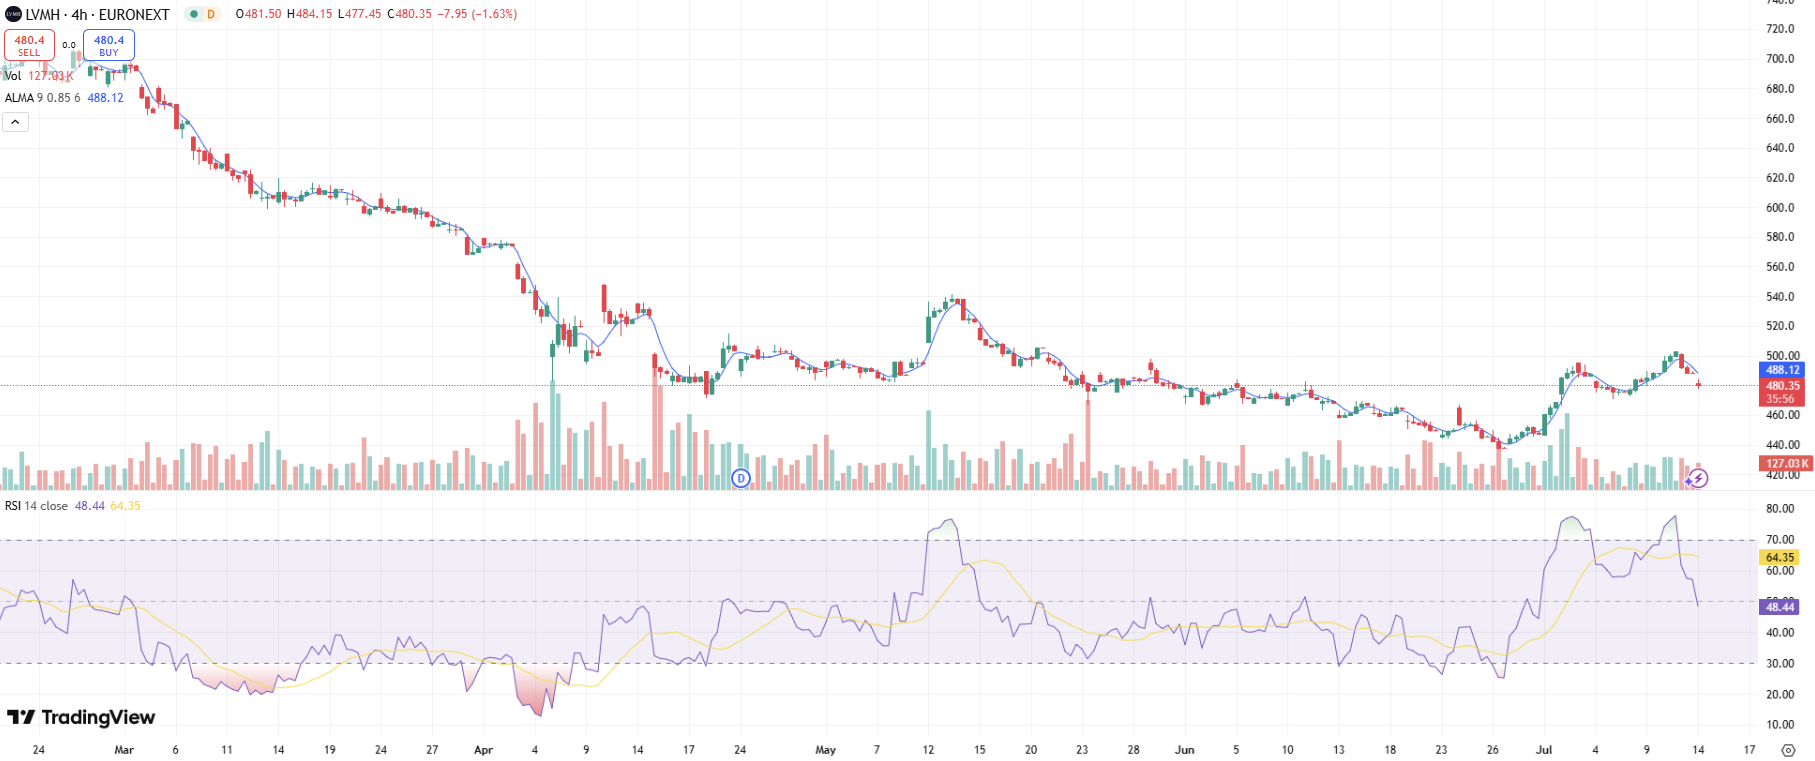Image resolution: width=1815 pixels, height=761 pixels.
Task: Collapse the indicator legend with the chevron
Action: tap(15, 122)
